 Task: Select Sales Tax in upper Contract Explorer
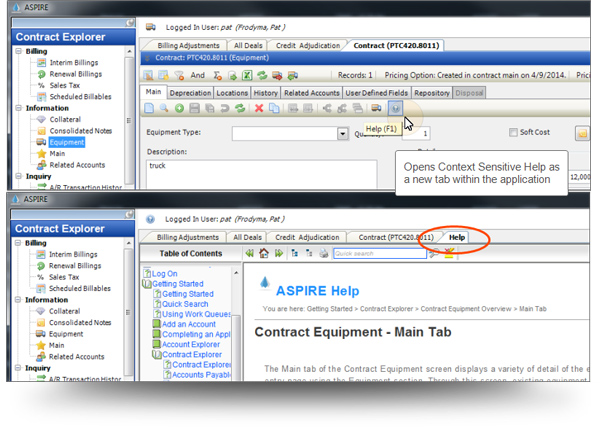coord(65,85)
